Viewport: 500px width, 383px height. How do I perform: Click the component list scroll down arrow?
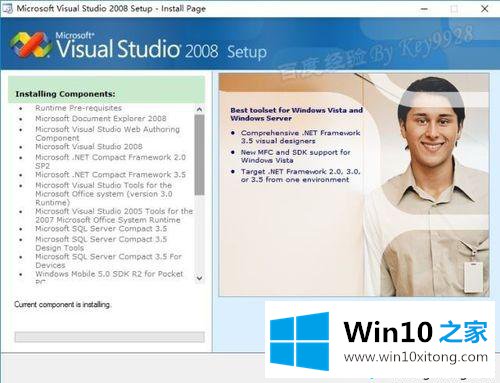click(199, 278)
